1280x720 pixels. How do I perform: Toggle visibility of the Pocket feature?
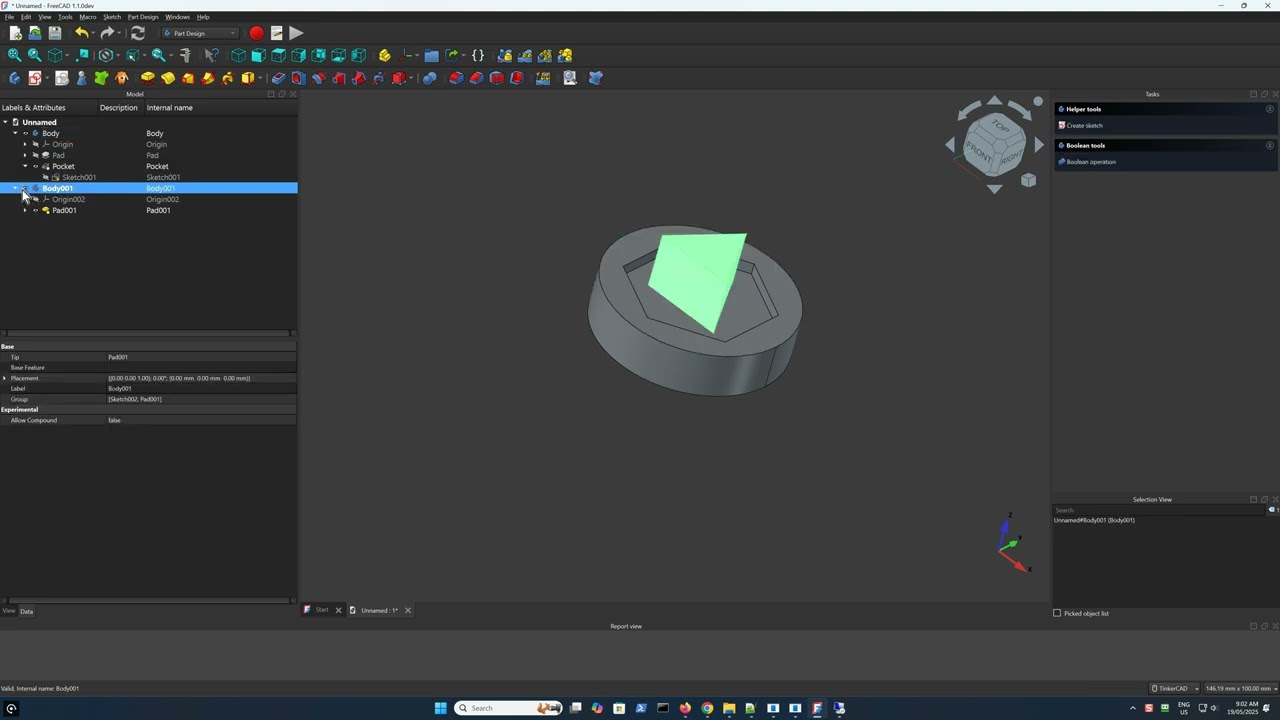click(x=35, y=166)
